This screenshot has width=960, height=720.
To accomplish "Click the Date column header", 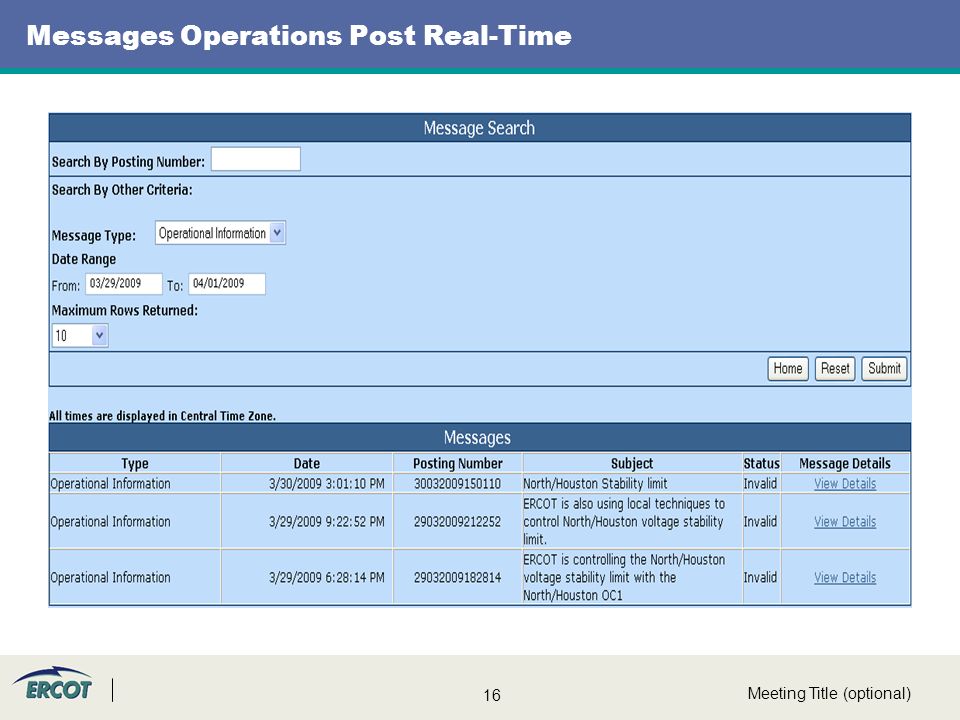I will [307, 463].
